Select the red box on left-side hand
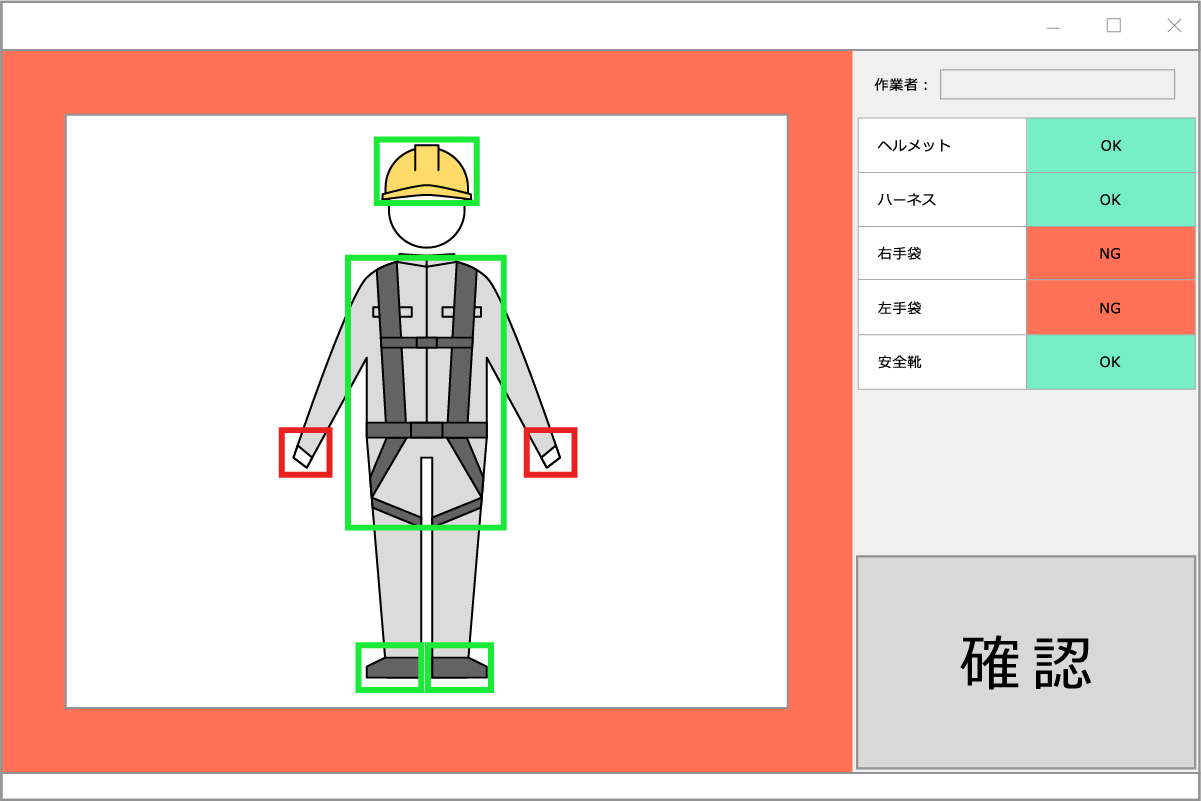 305,453
